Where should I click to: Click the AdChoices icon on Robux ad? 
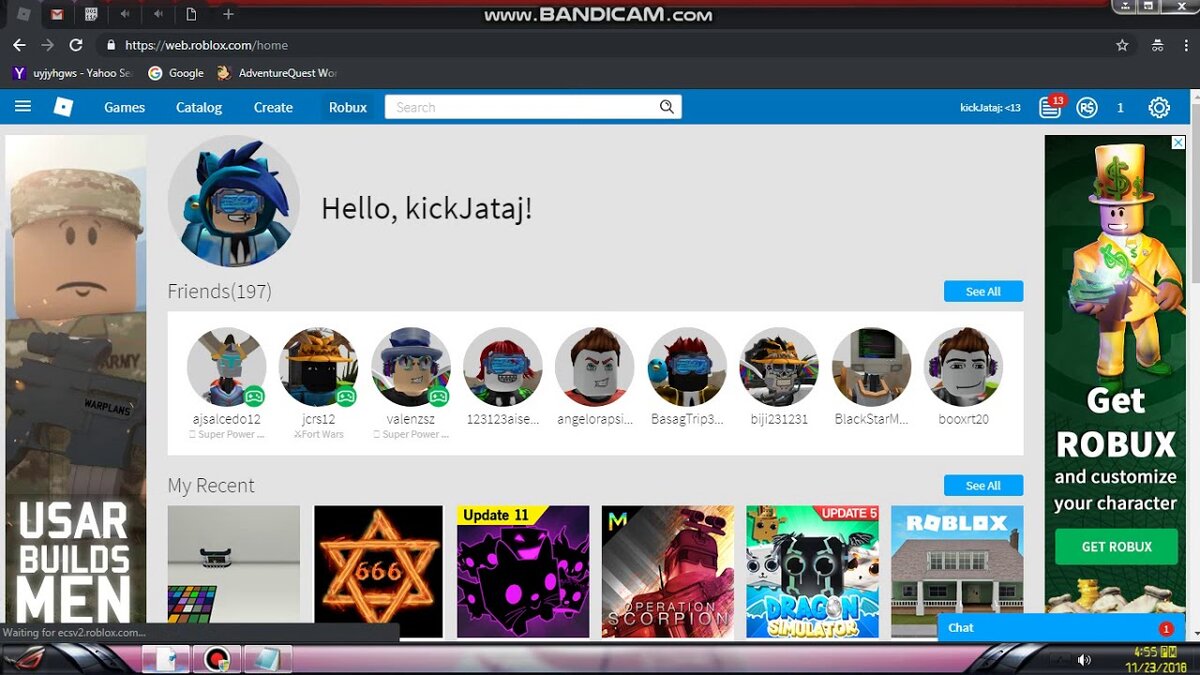point(1178,143)
